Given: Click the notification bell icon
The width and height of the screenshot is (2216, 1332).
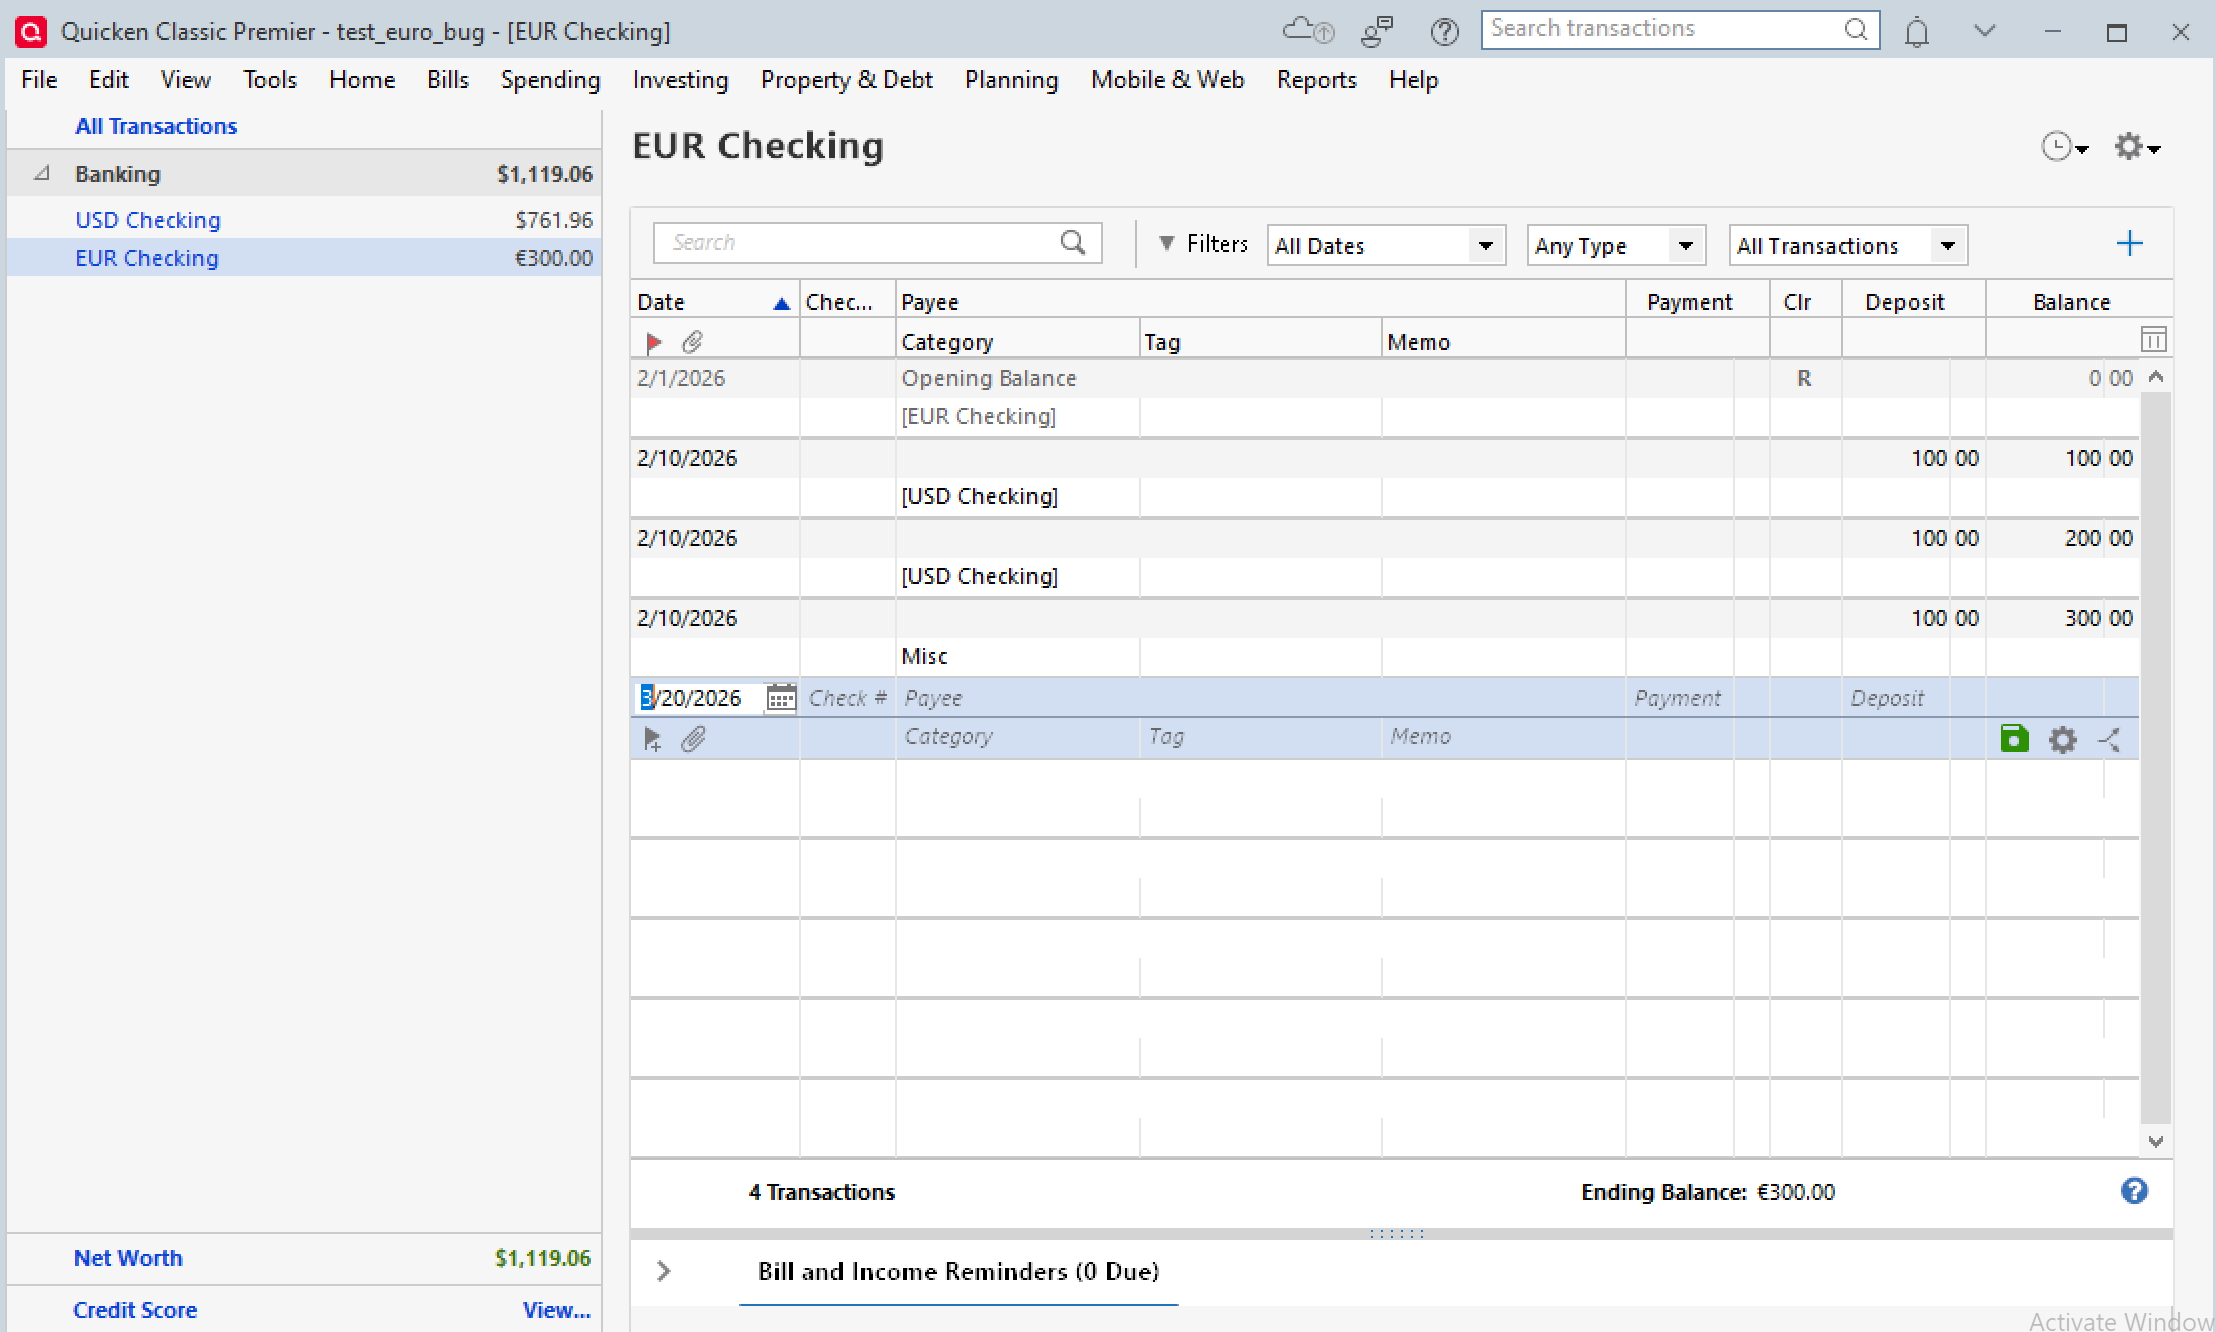Looking at the screenshot, I should pos(1917,31).
